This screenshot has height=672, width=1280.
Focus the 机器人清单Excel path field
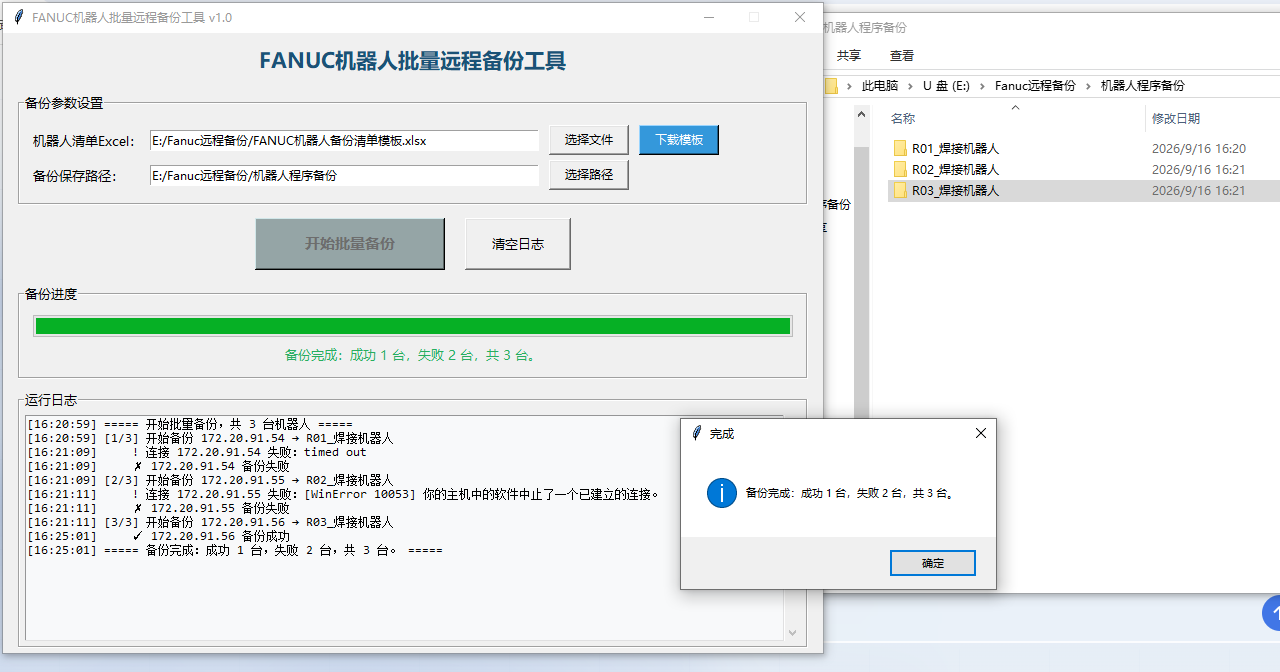click(344, 141)
